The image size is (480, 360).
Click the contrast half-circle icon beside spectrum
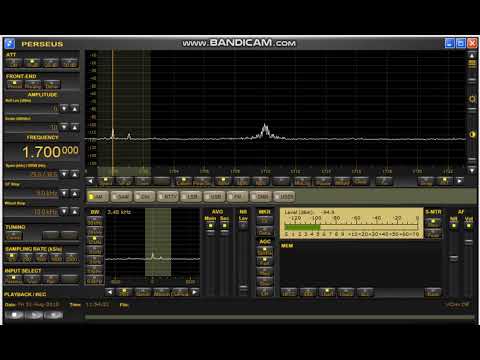click(472, 134)
